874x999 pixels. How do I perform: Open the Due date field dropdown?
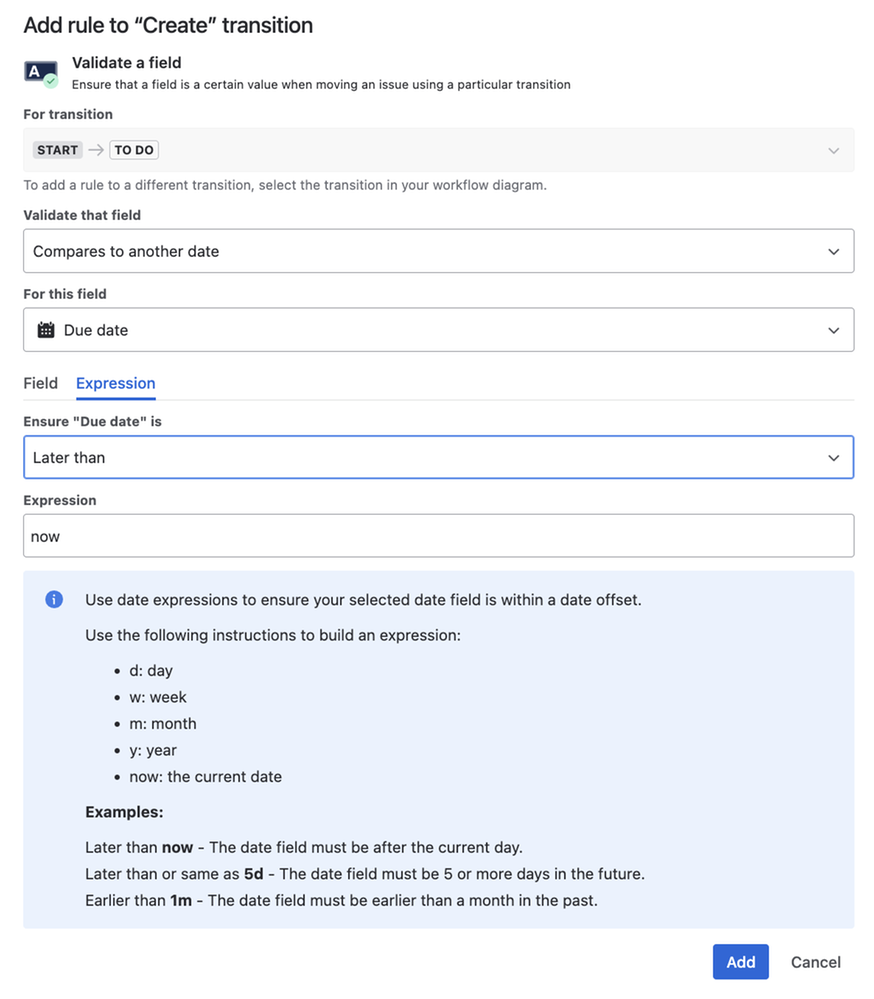pos(439,330)
